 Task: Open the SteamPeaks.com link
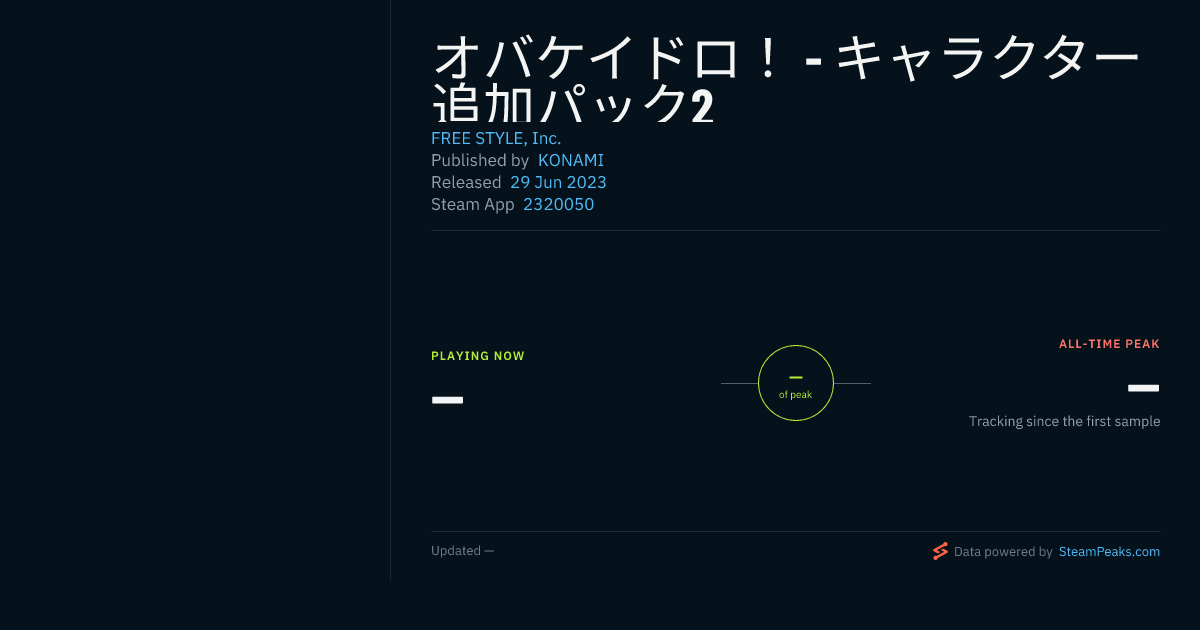pyautogui.click(x=1109, y=551)
